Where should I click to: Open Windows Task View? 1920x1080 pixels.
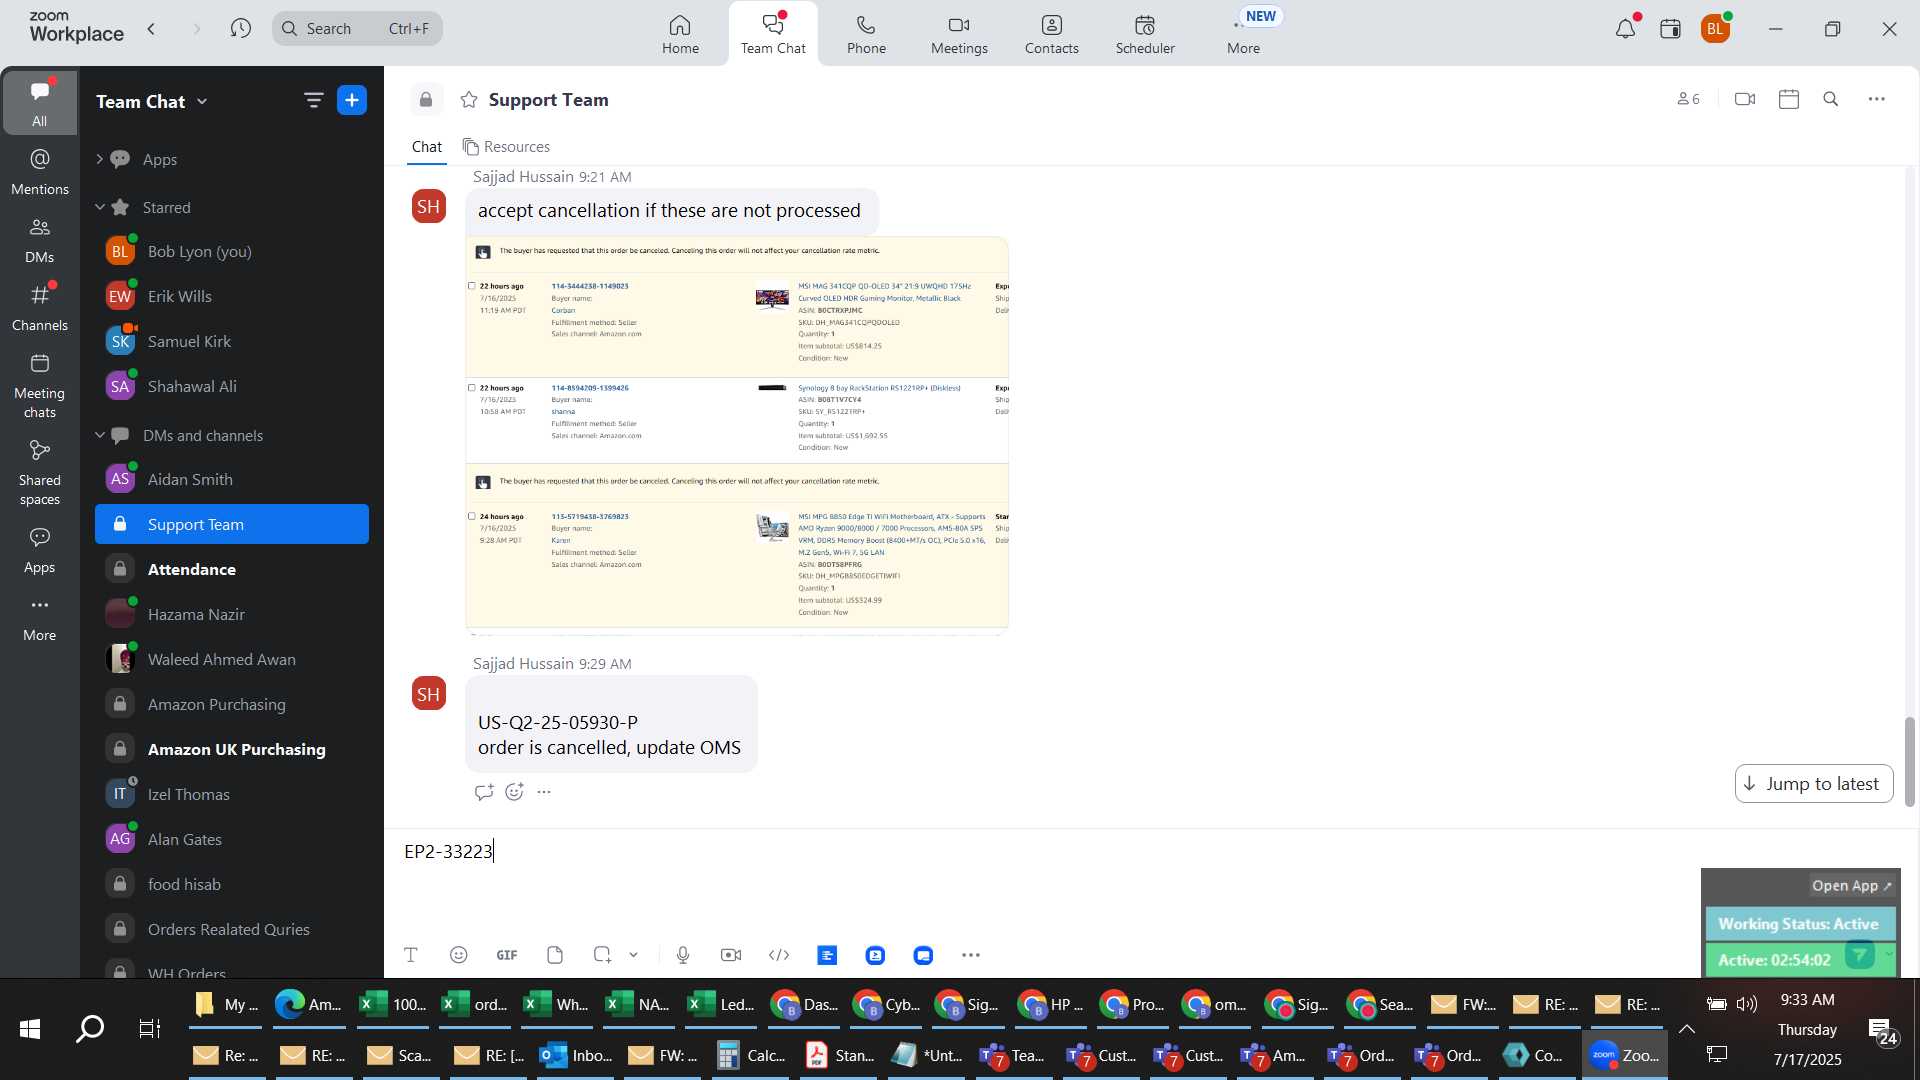[150, 1029]
